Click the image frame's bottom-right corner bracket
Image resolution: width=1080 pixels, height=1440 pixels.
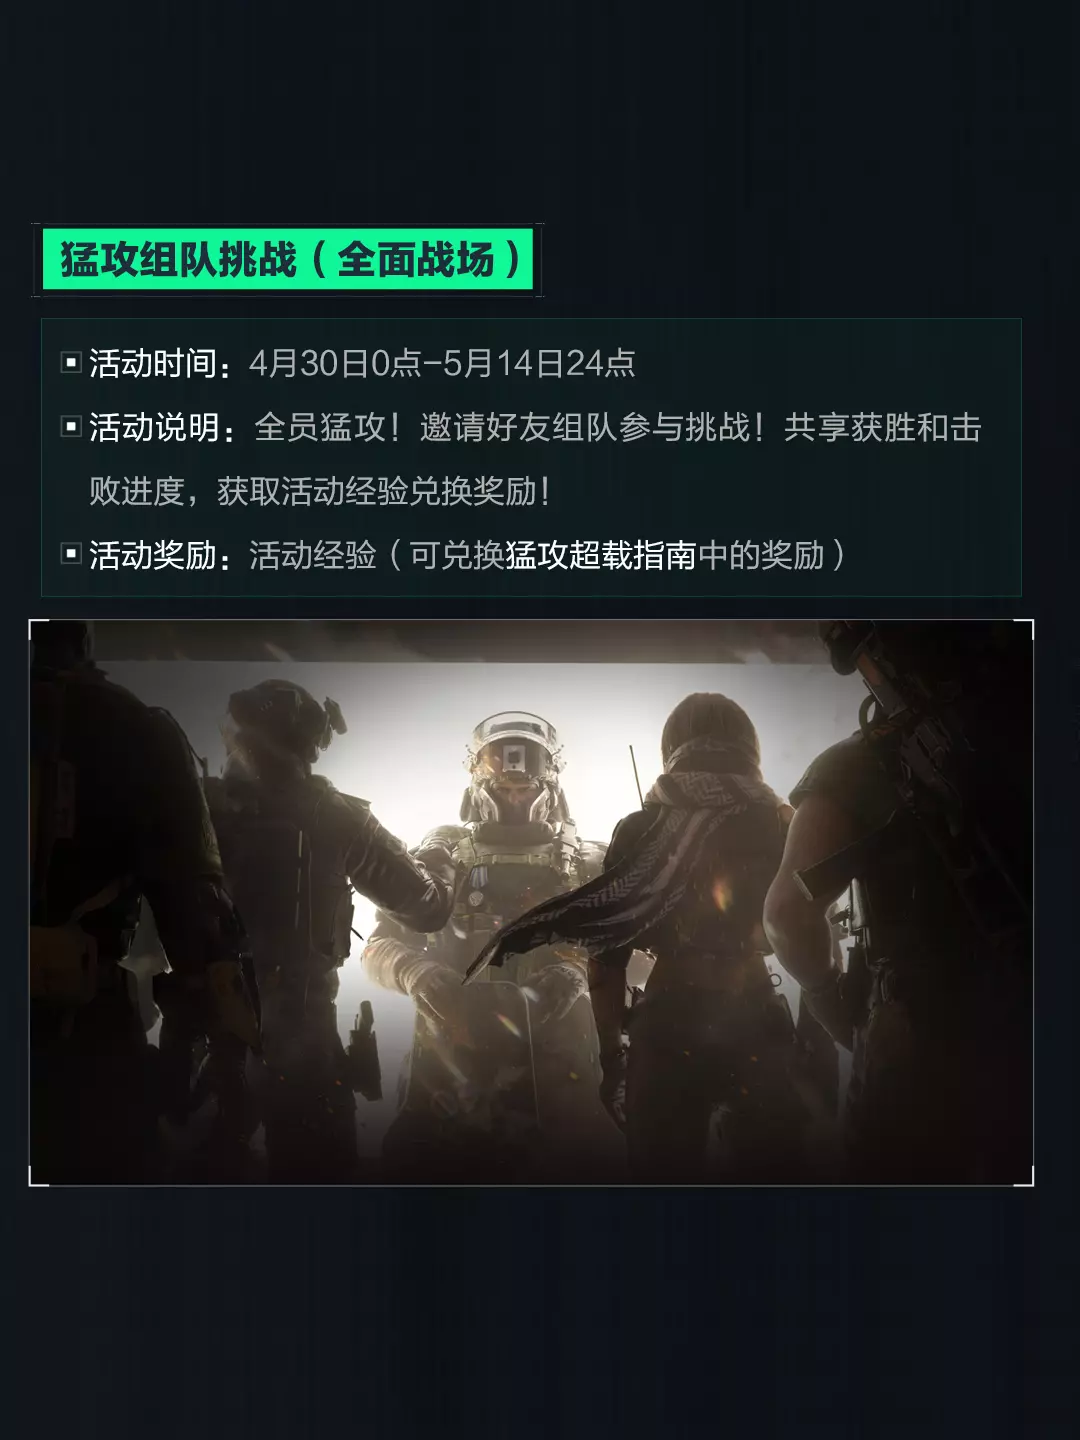coord(1024,1177)
